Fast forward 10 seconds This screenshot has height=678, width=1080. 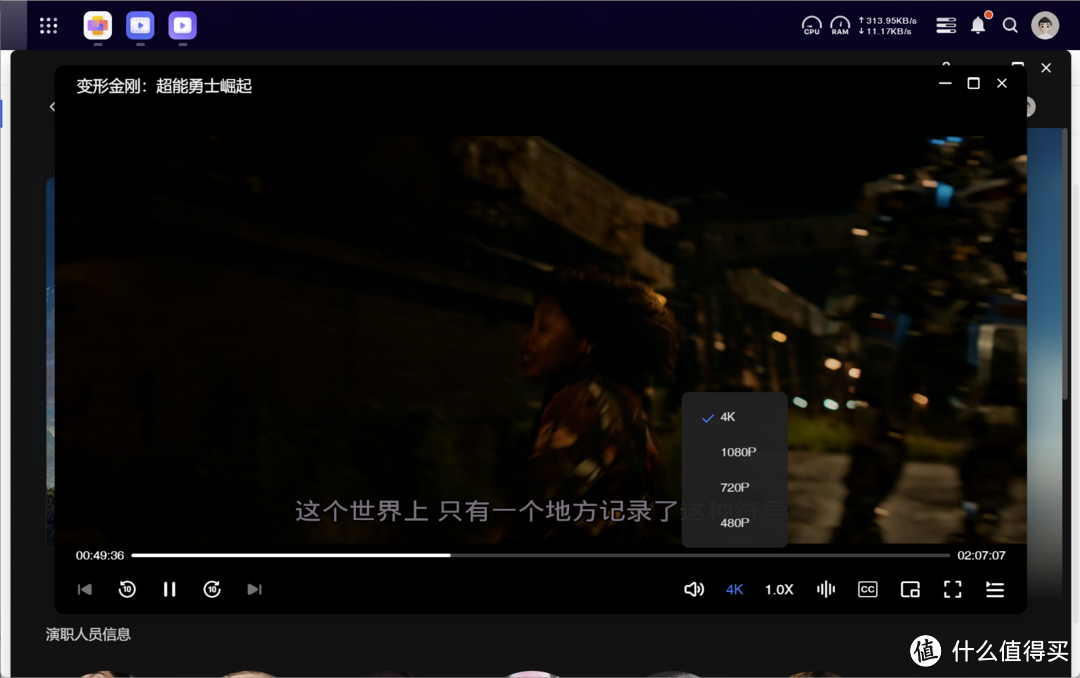click(x=212, y=589)
